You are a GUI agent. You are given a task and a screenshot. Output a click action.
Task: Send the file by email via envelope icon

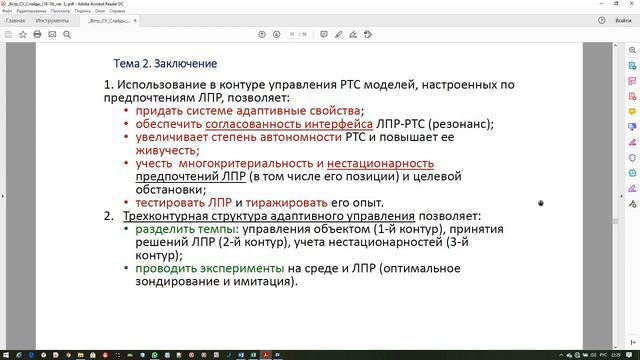52,35
